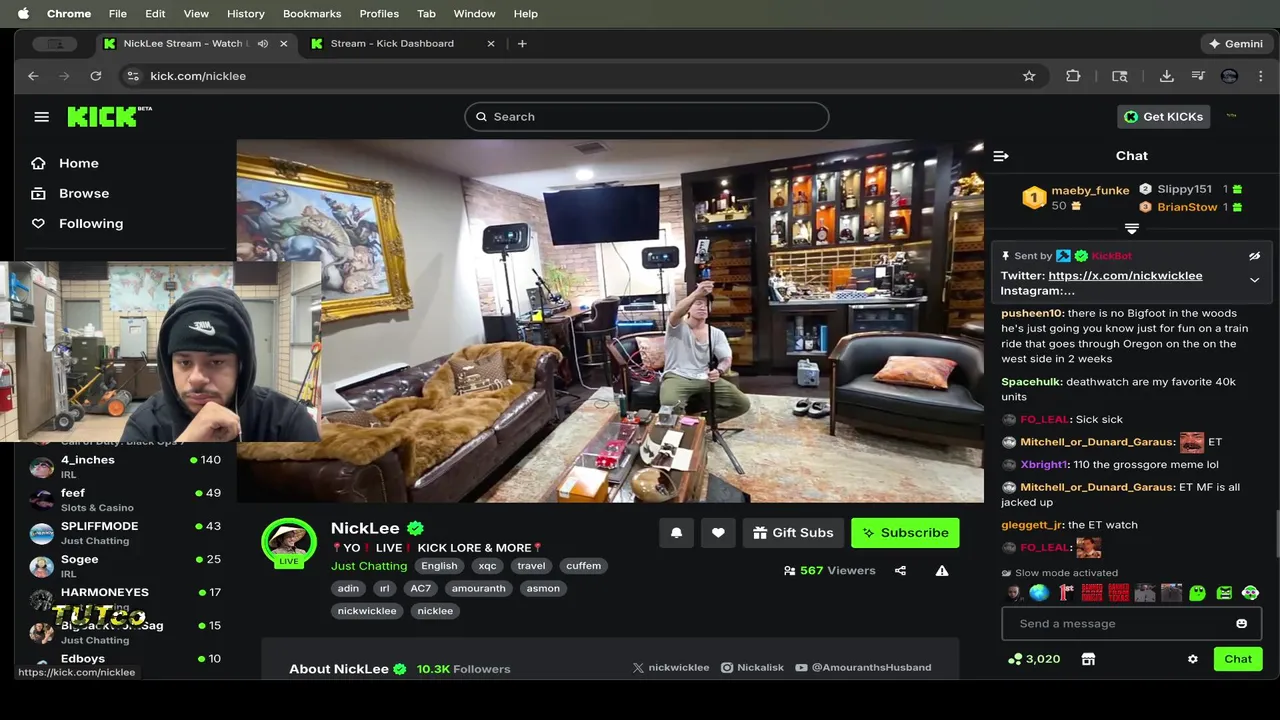Open the @AmouranthsHusband YouTube link
Screen dimensions: 1280x720
point(864,668)
